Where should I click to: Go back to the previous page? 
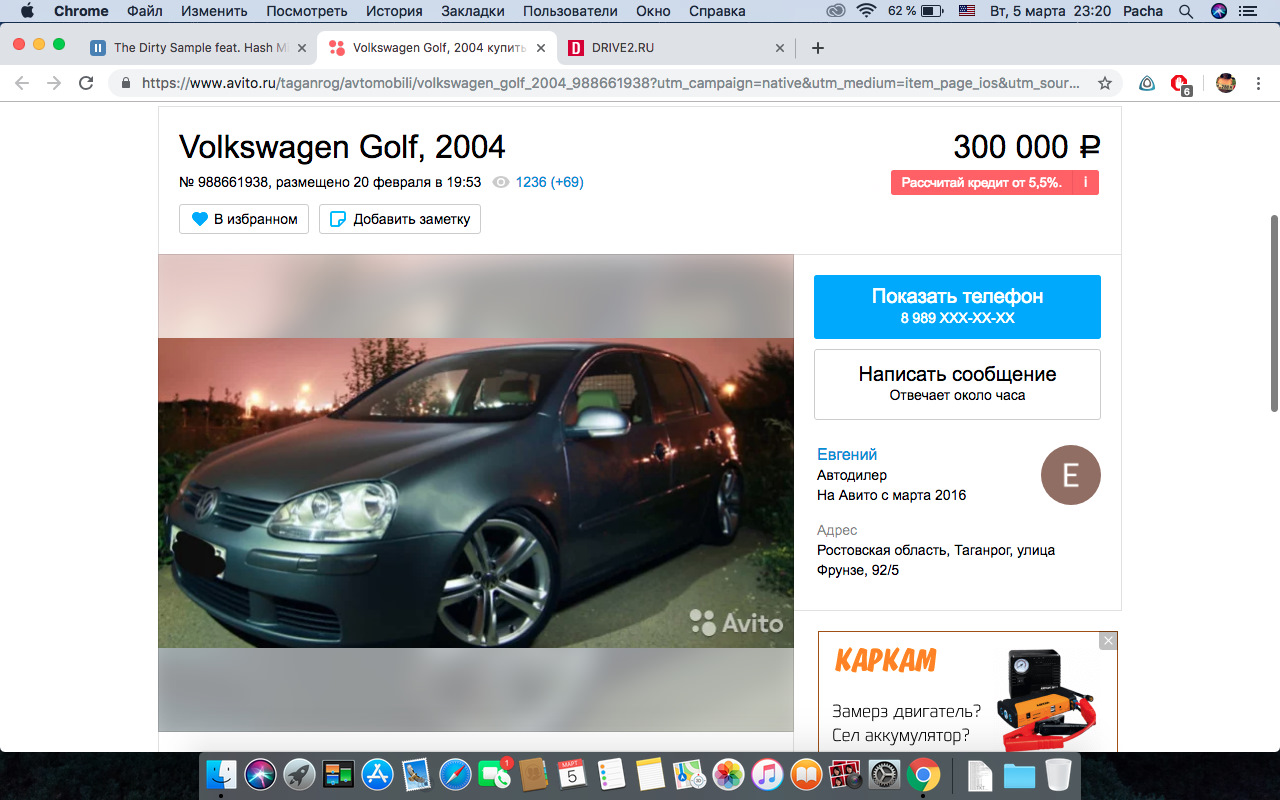point(22,84)
